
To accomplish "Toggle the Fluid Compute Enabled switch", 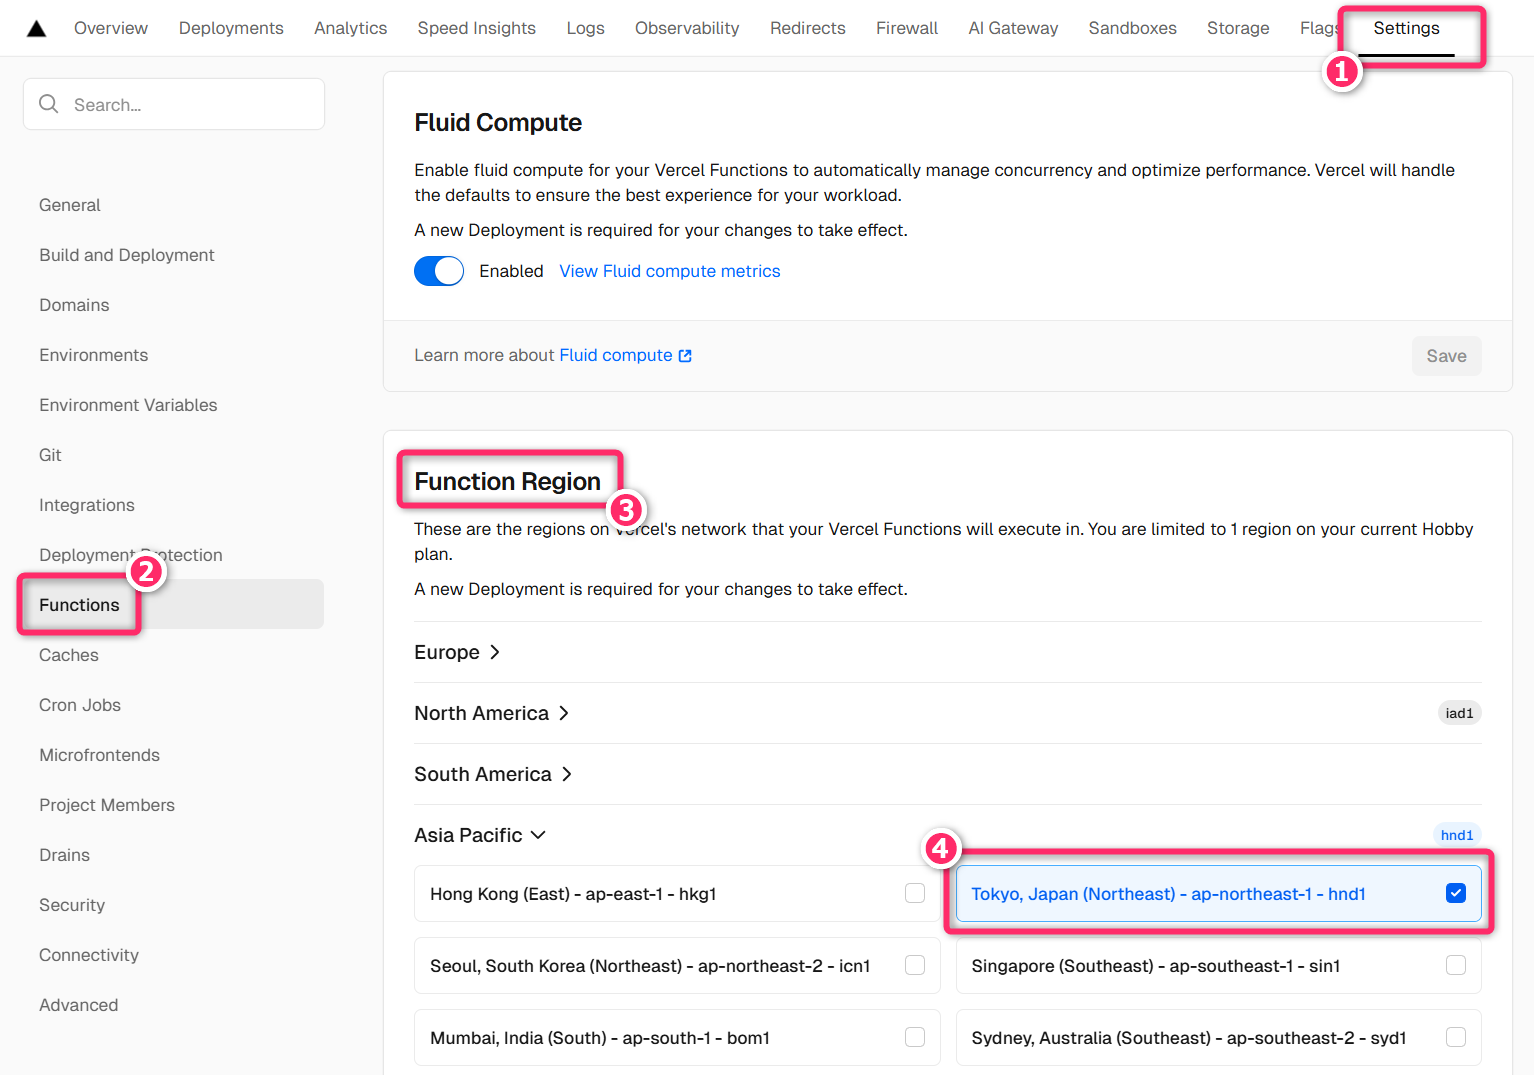I will coord(439,271).
